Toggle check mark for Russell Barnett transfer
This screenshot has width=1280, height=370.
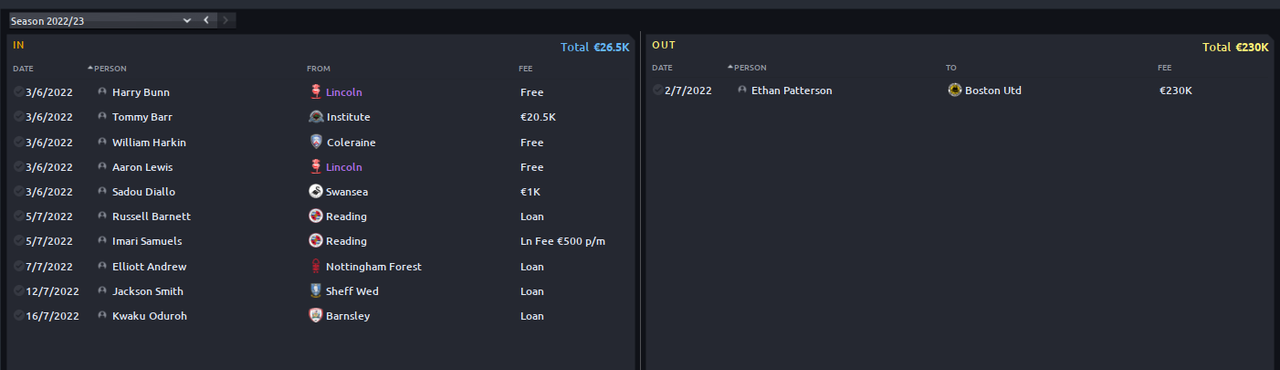[18, 216]
